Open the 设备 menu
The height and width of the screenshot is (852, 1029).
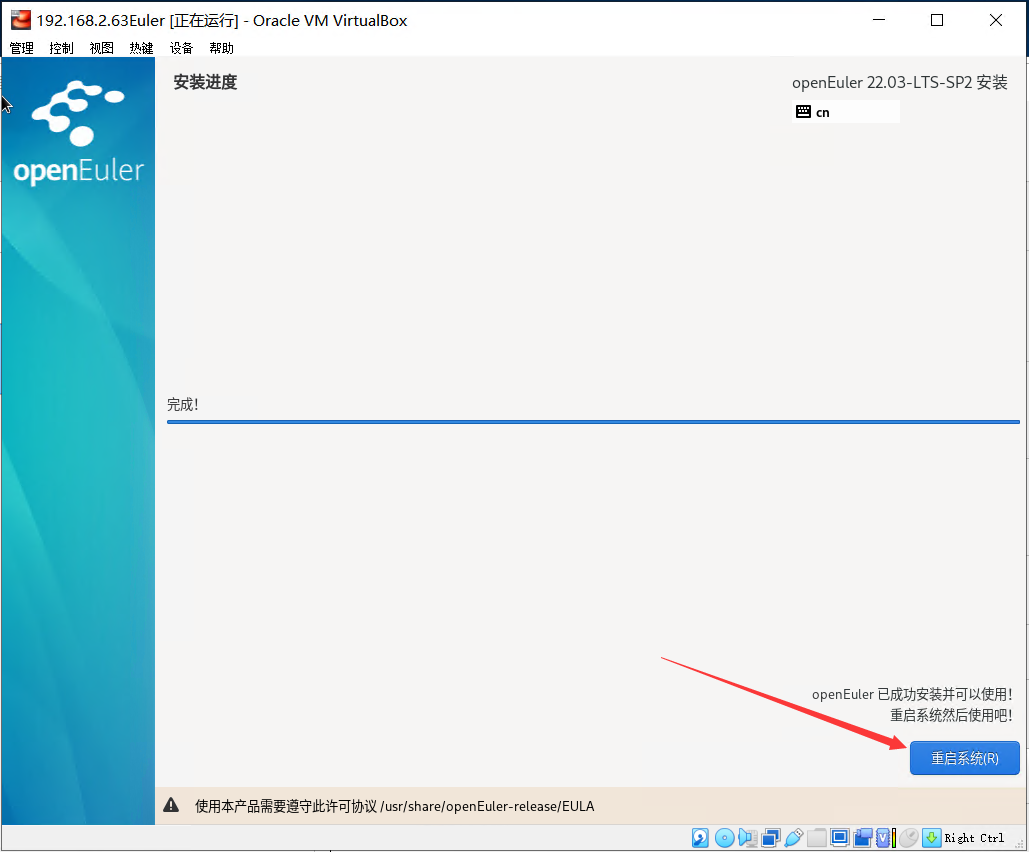click(181, 48)
